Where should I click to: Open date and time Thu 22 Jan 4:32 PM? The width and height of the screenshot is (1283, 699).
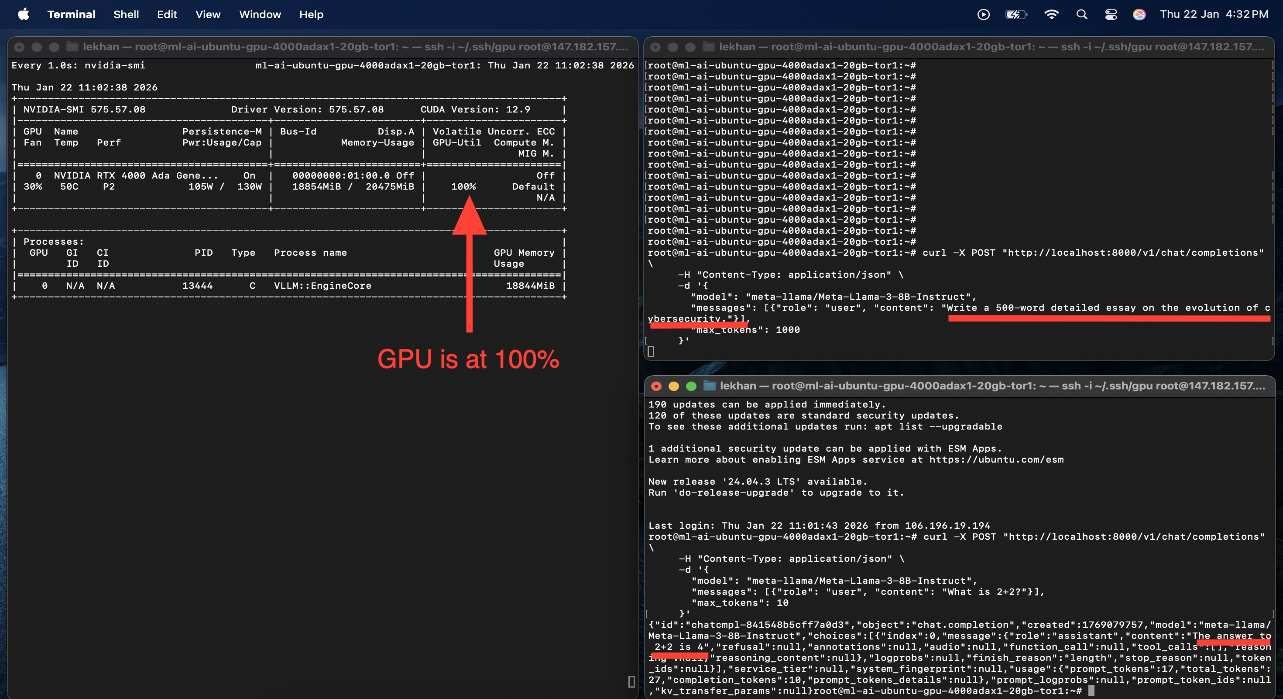click(x=1214, y=15)
